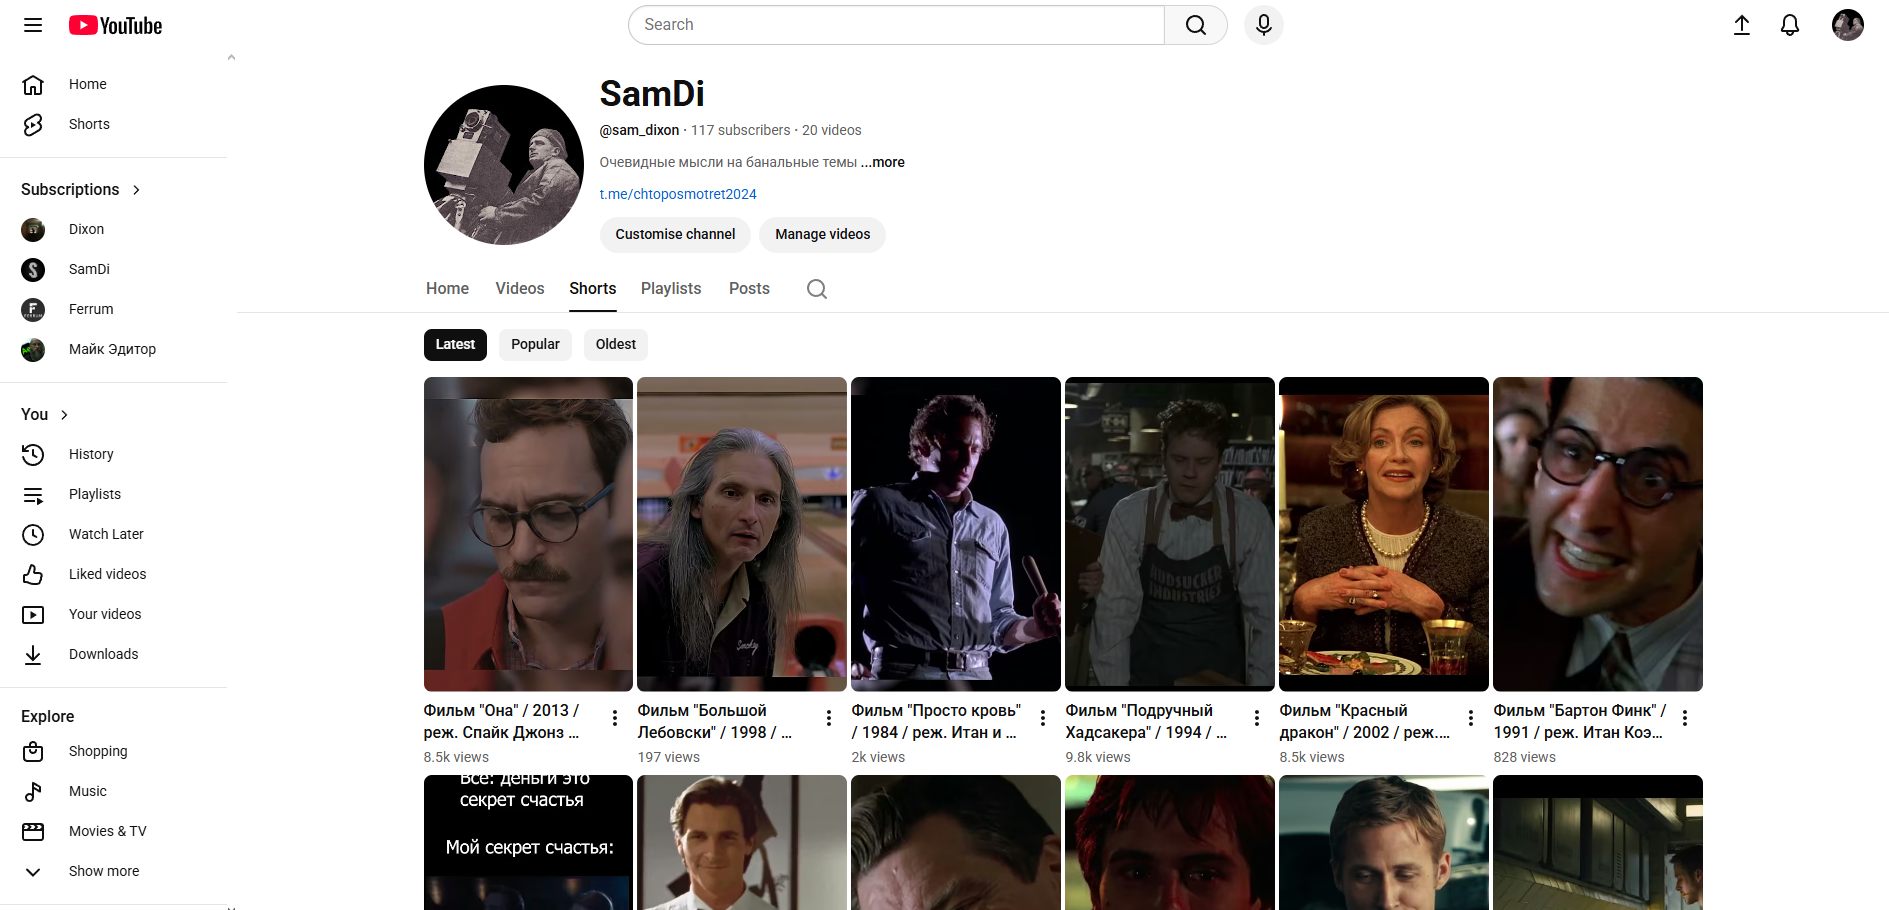Open SamDi subscription channel avatar
The width and height of the screenshot is (1889, 910).
[33, 270]
